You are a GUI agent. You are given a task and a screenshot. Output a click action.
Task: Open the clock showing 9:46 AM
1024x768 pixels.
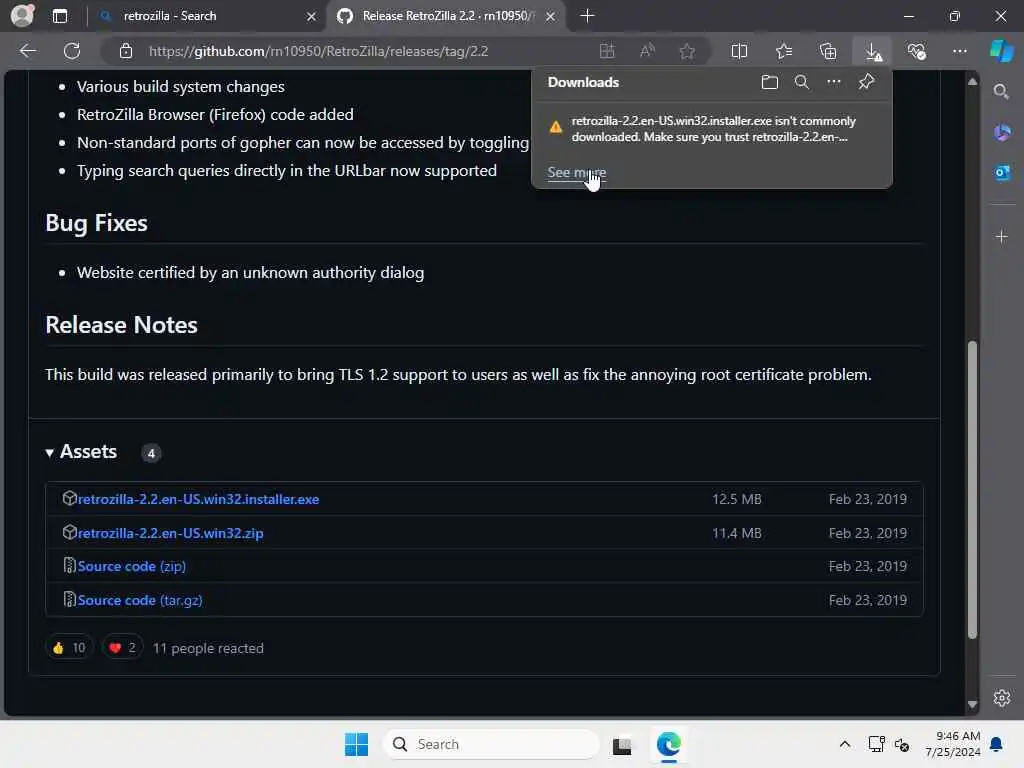pyautogui.click(x=952, y=744)
